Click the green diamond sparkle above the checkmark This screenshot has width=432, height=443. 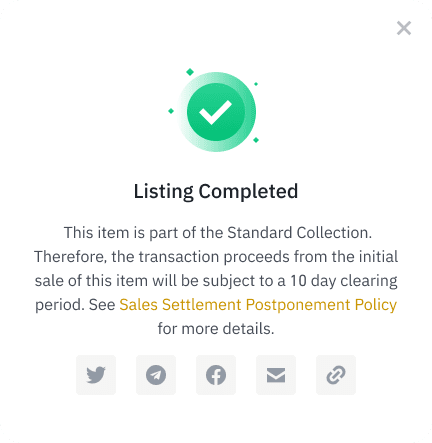pos(190,72)
